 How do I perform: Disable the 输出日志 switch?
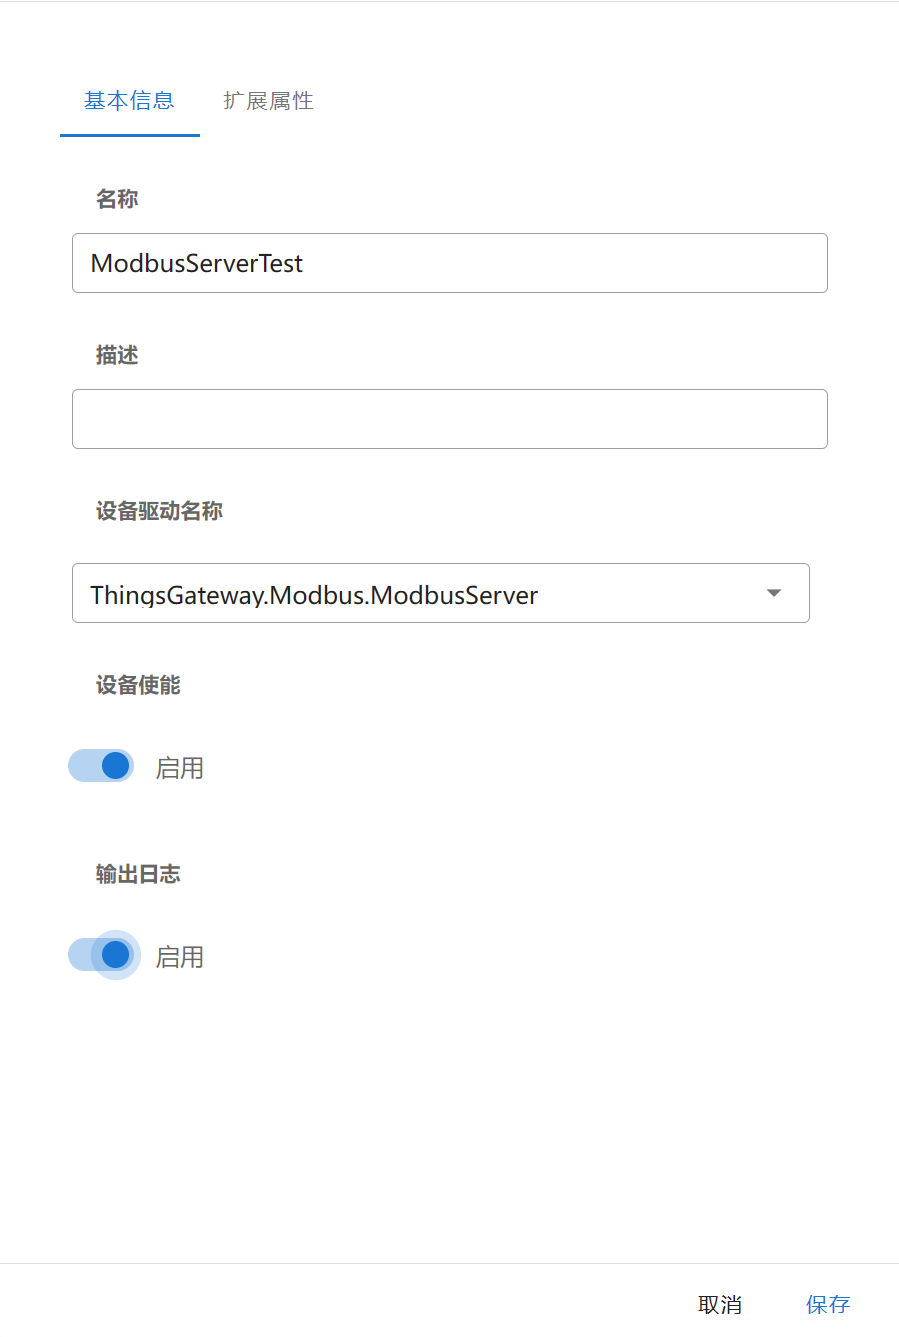pyautogui.click(x=101, y=955)
